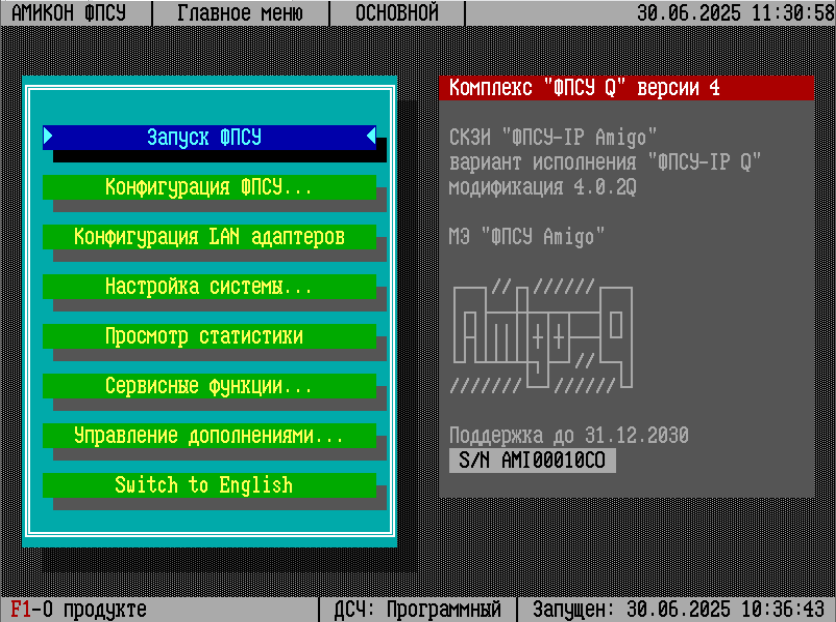836x622 pixels.
Task: Click the left selection arrow beside Запуск ФПСУ
Action: coord(48,136)
